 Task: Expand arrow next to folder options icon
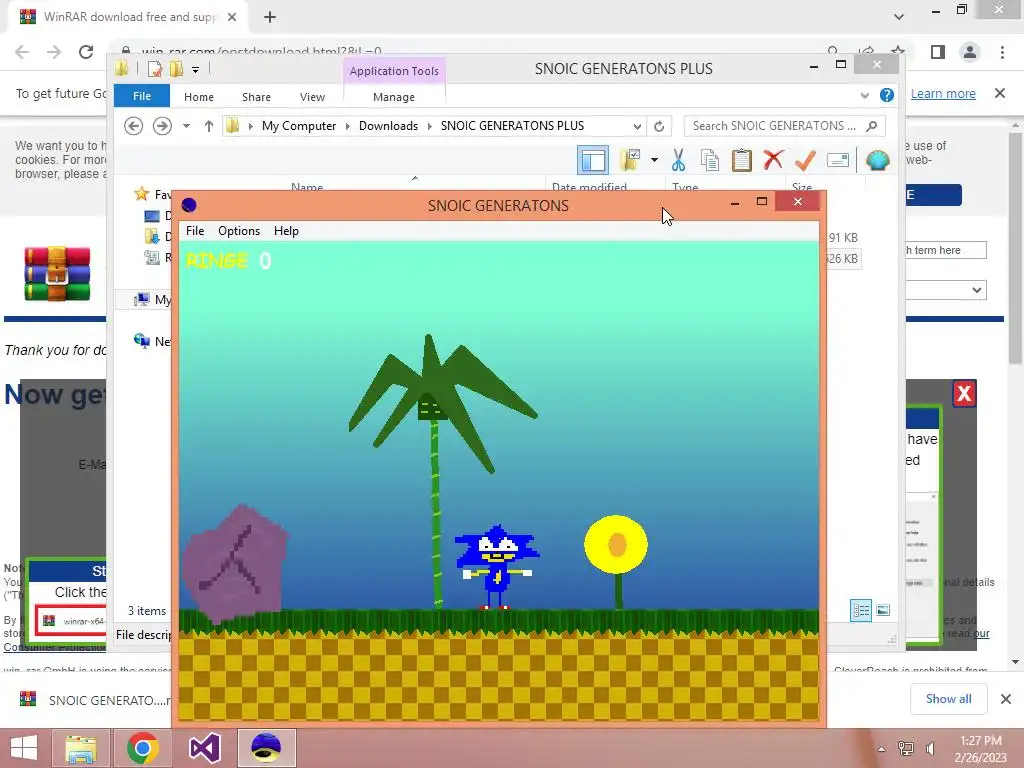click(654, 160)
